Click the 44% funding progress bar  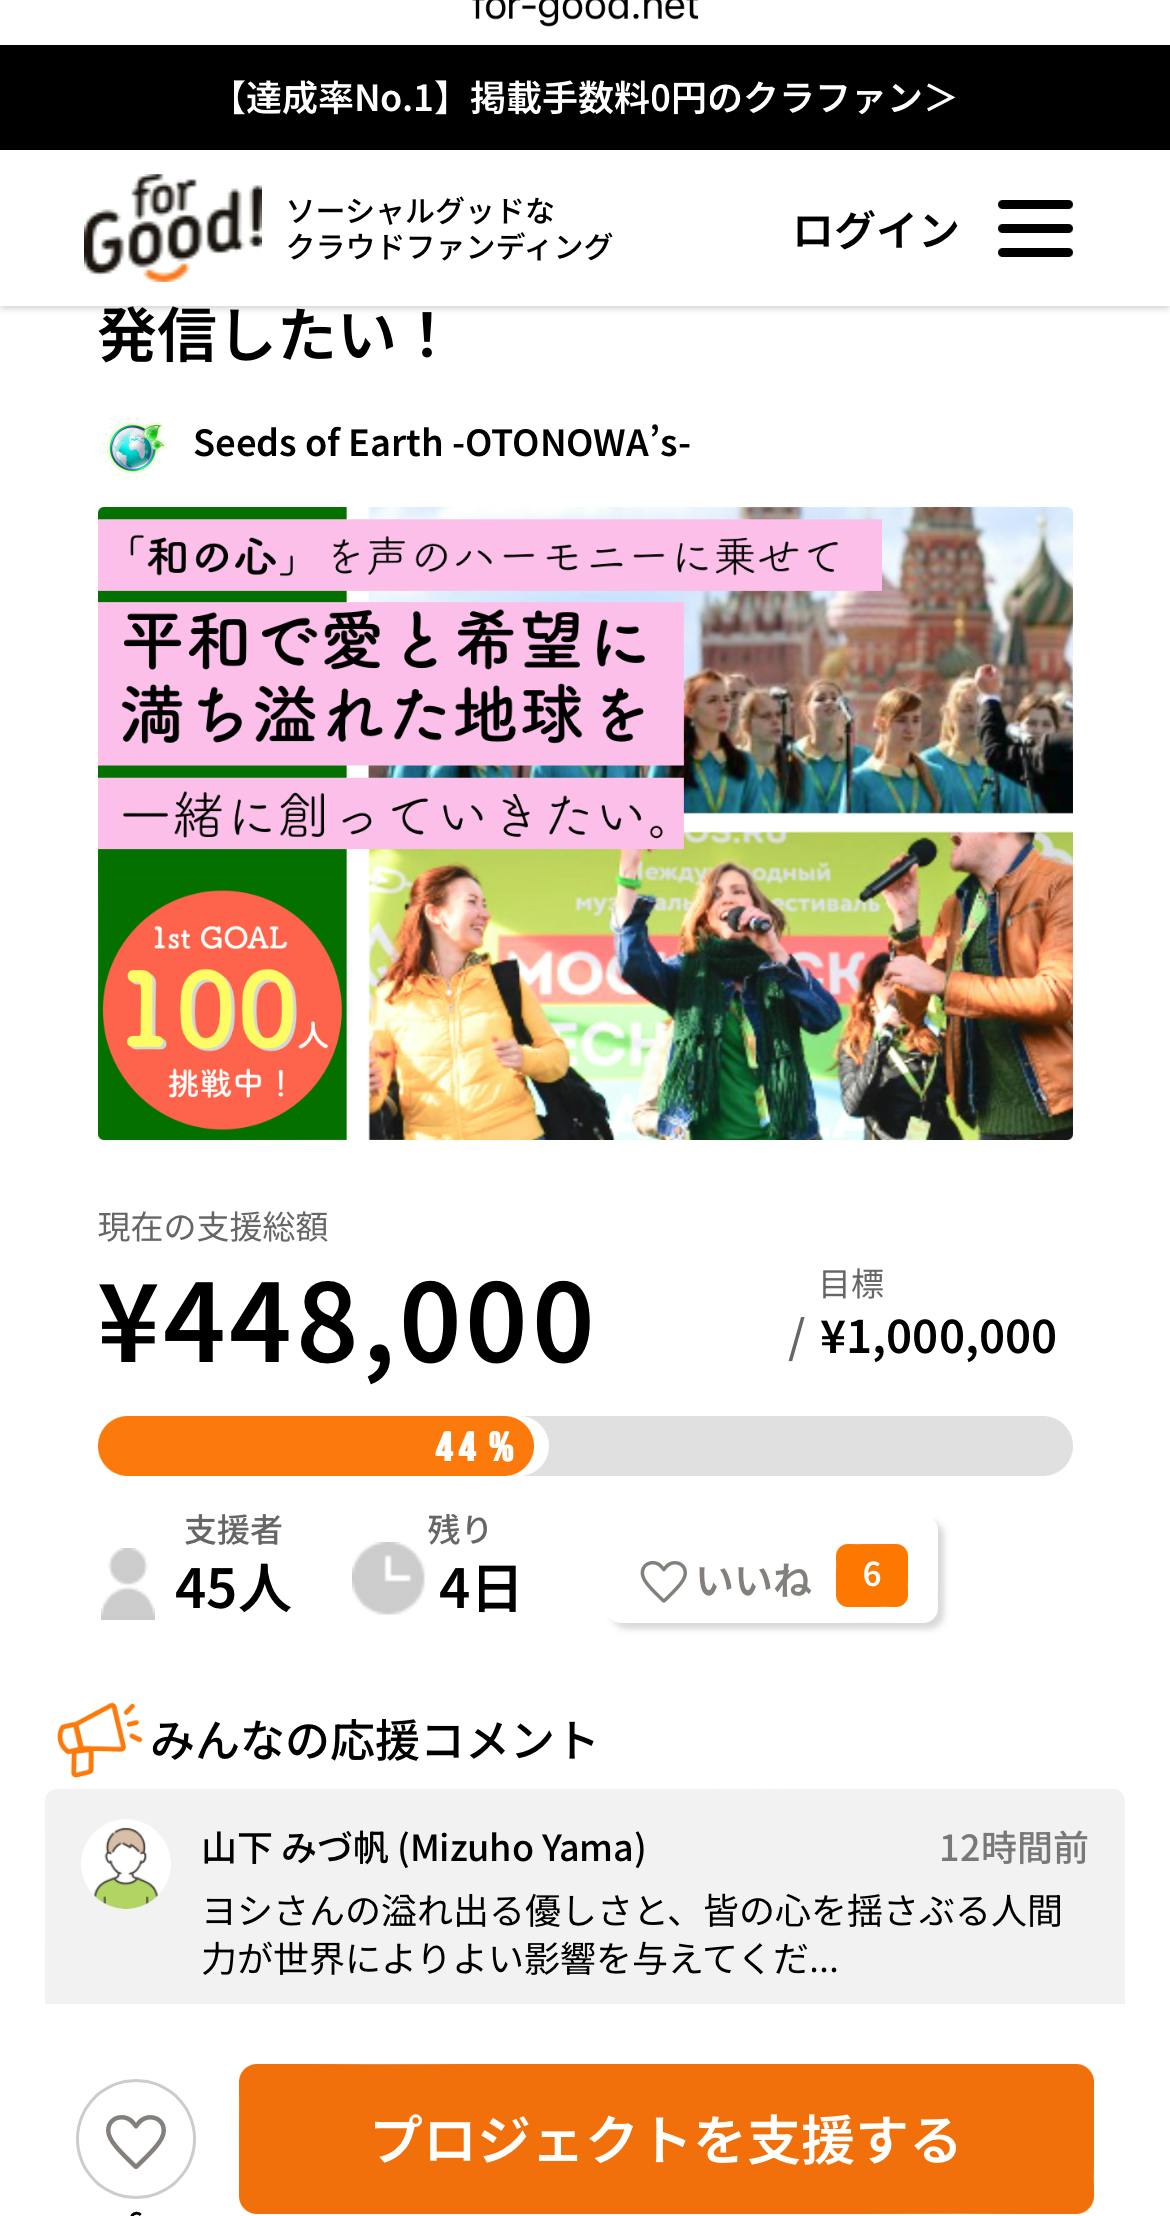pos(585,1446)
